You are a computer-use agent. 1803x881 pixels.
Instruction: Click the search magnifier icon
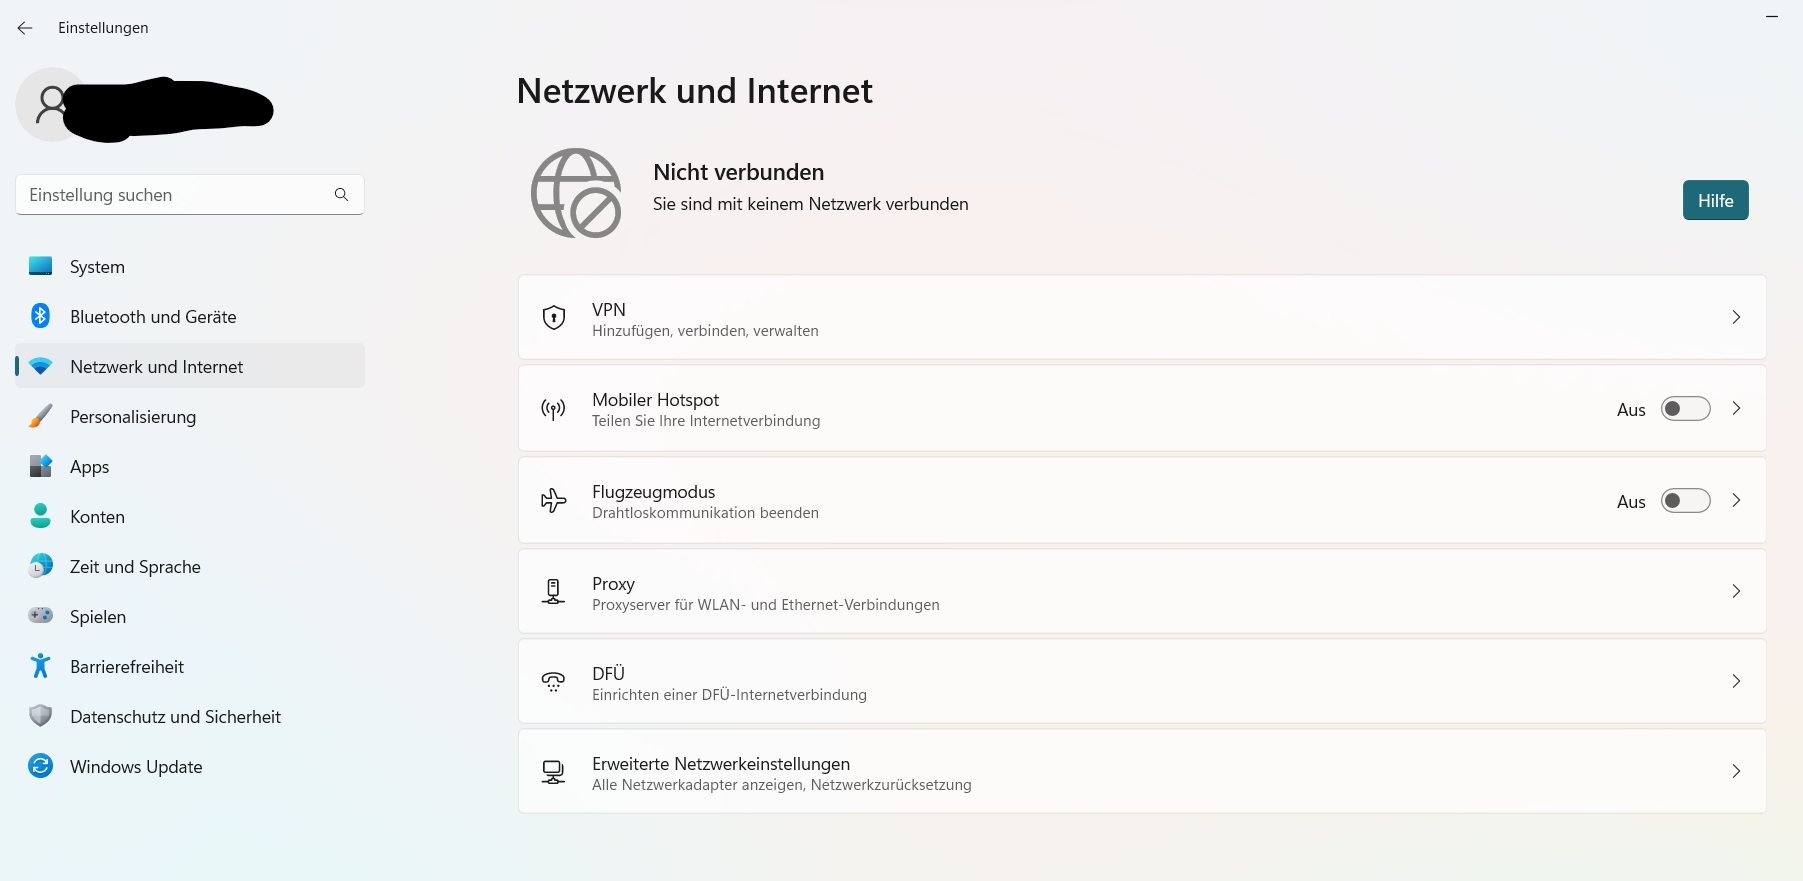(x=341, y=194)
